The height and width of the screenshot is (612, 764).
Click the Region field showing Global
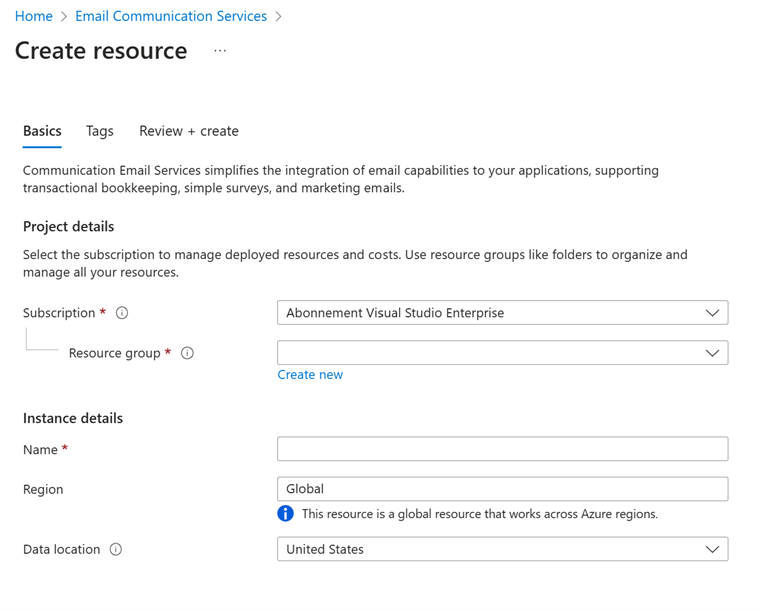[503, 489]
